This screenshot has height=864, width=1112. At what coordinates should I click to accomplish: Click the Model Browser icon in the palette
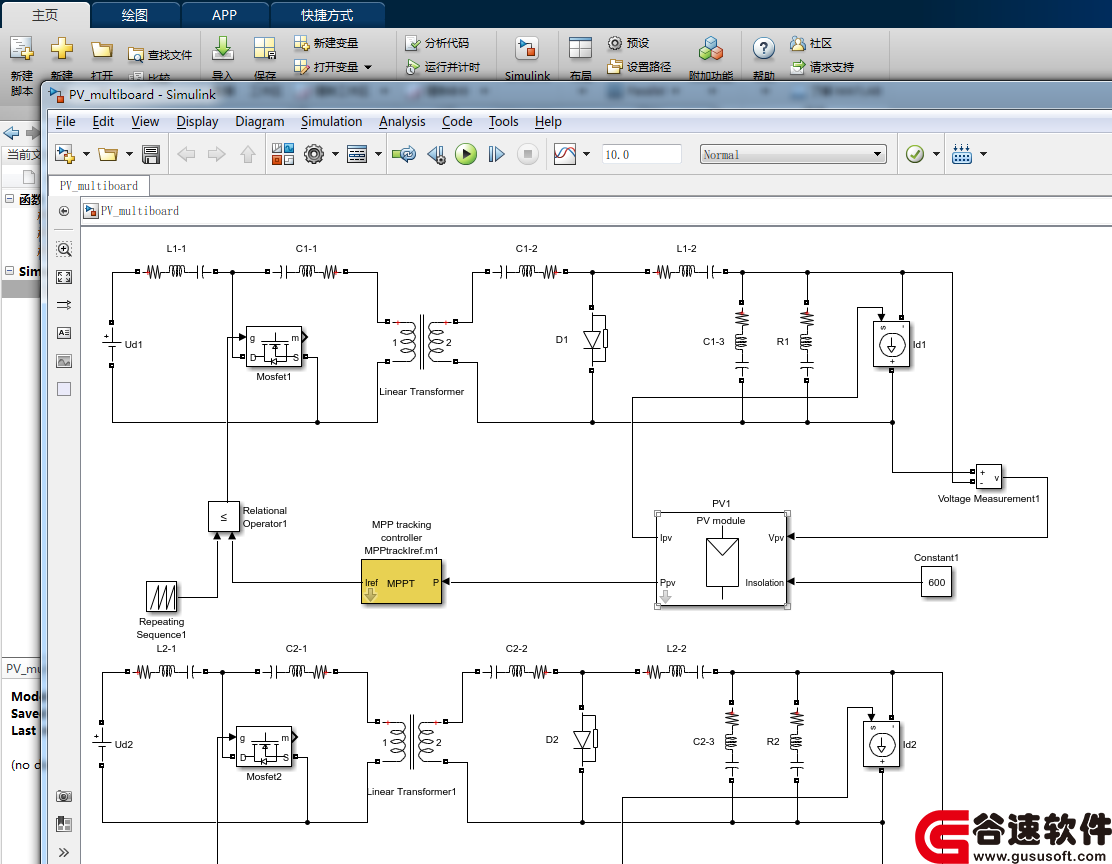pos(64,824)
